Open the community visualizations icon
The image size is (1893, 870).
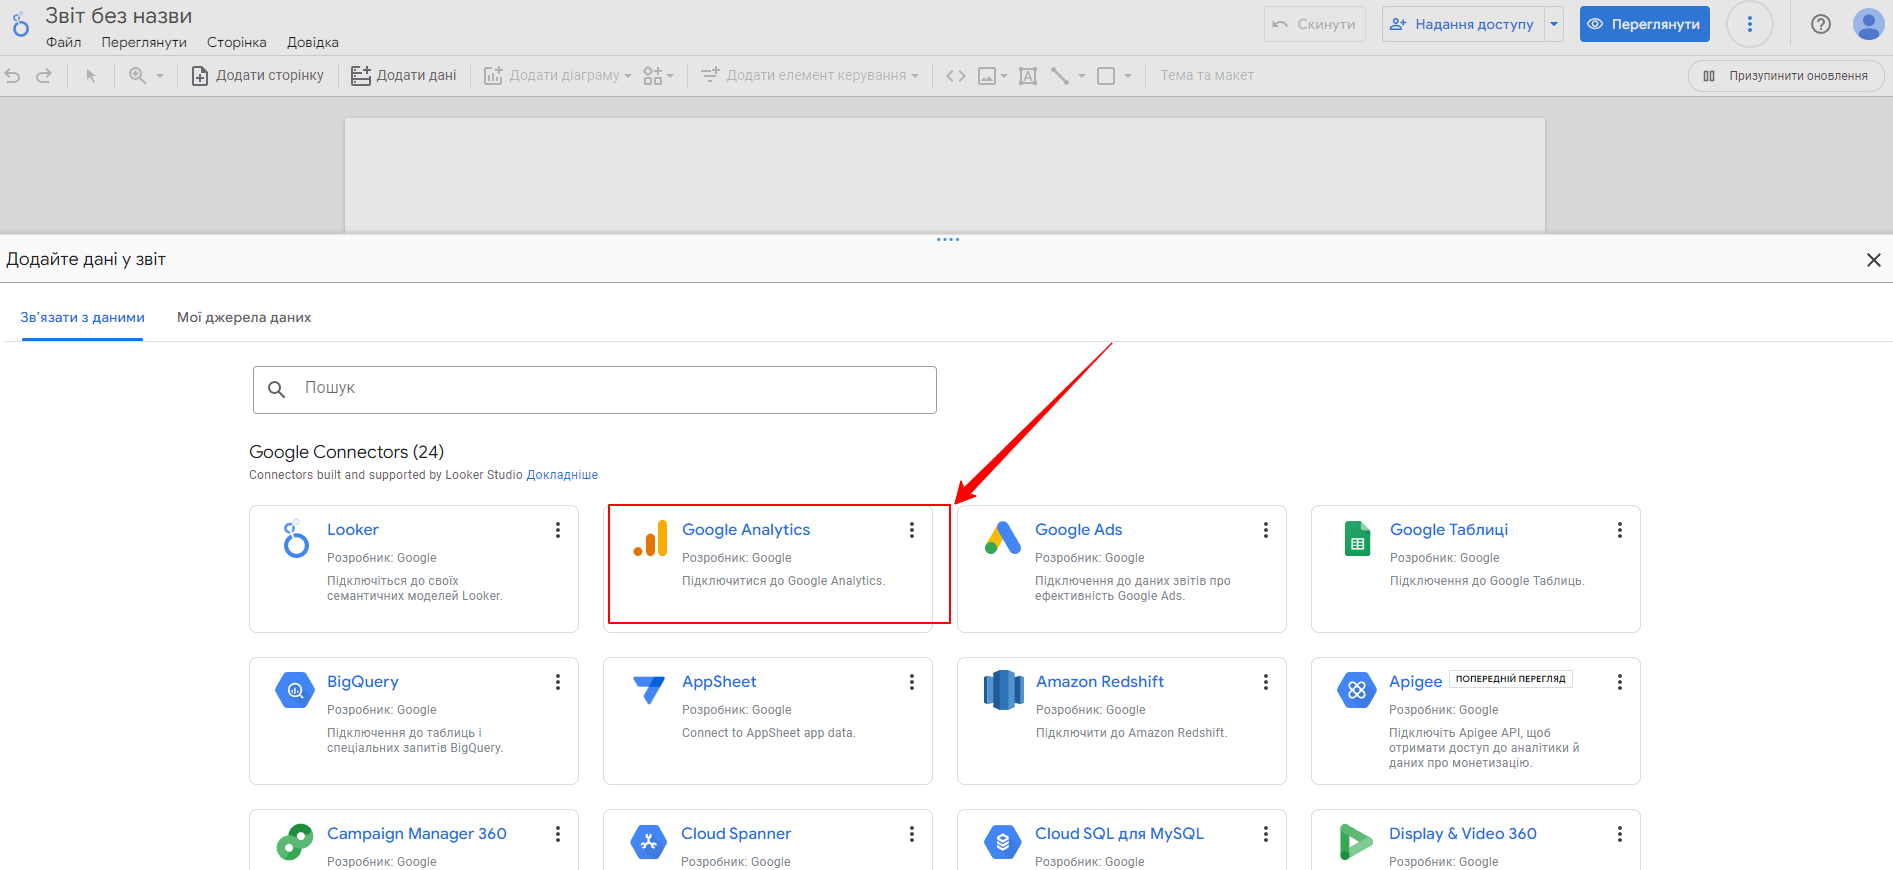coord(653,76)
